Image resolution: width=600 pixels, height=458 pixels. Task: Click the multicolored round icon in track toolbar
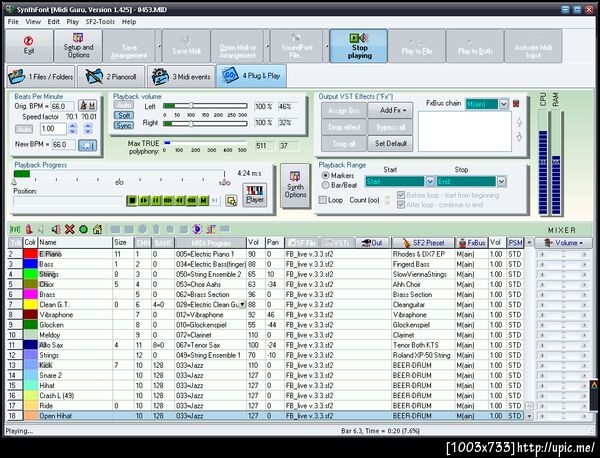point(197,229)
